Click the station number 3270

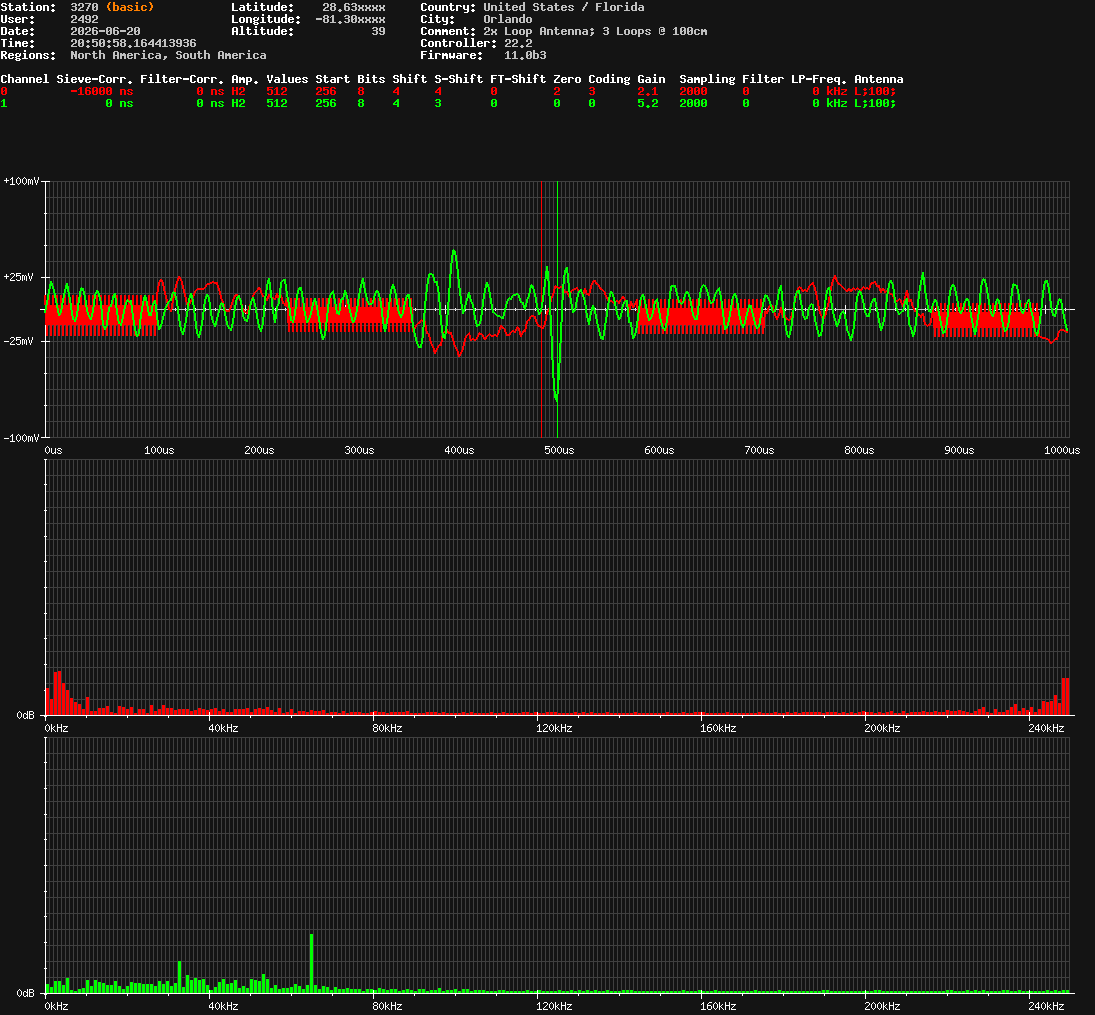click(x=84, y=7)
